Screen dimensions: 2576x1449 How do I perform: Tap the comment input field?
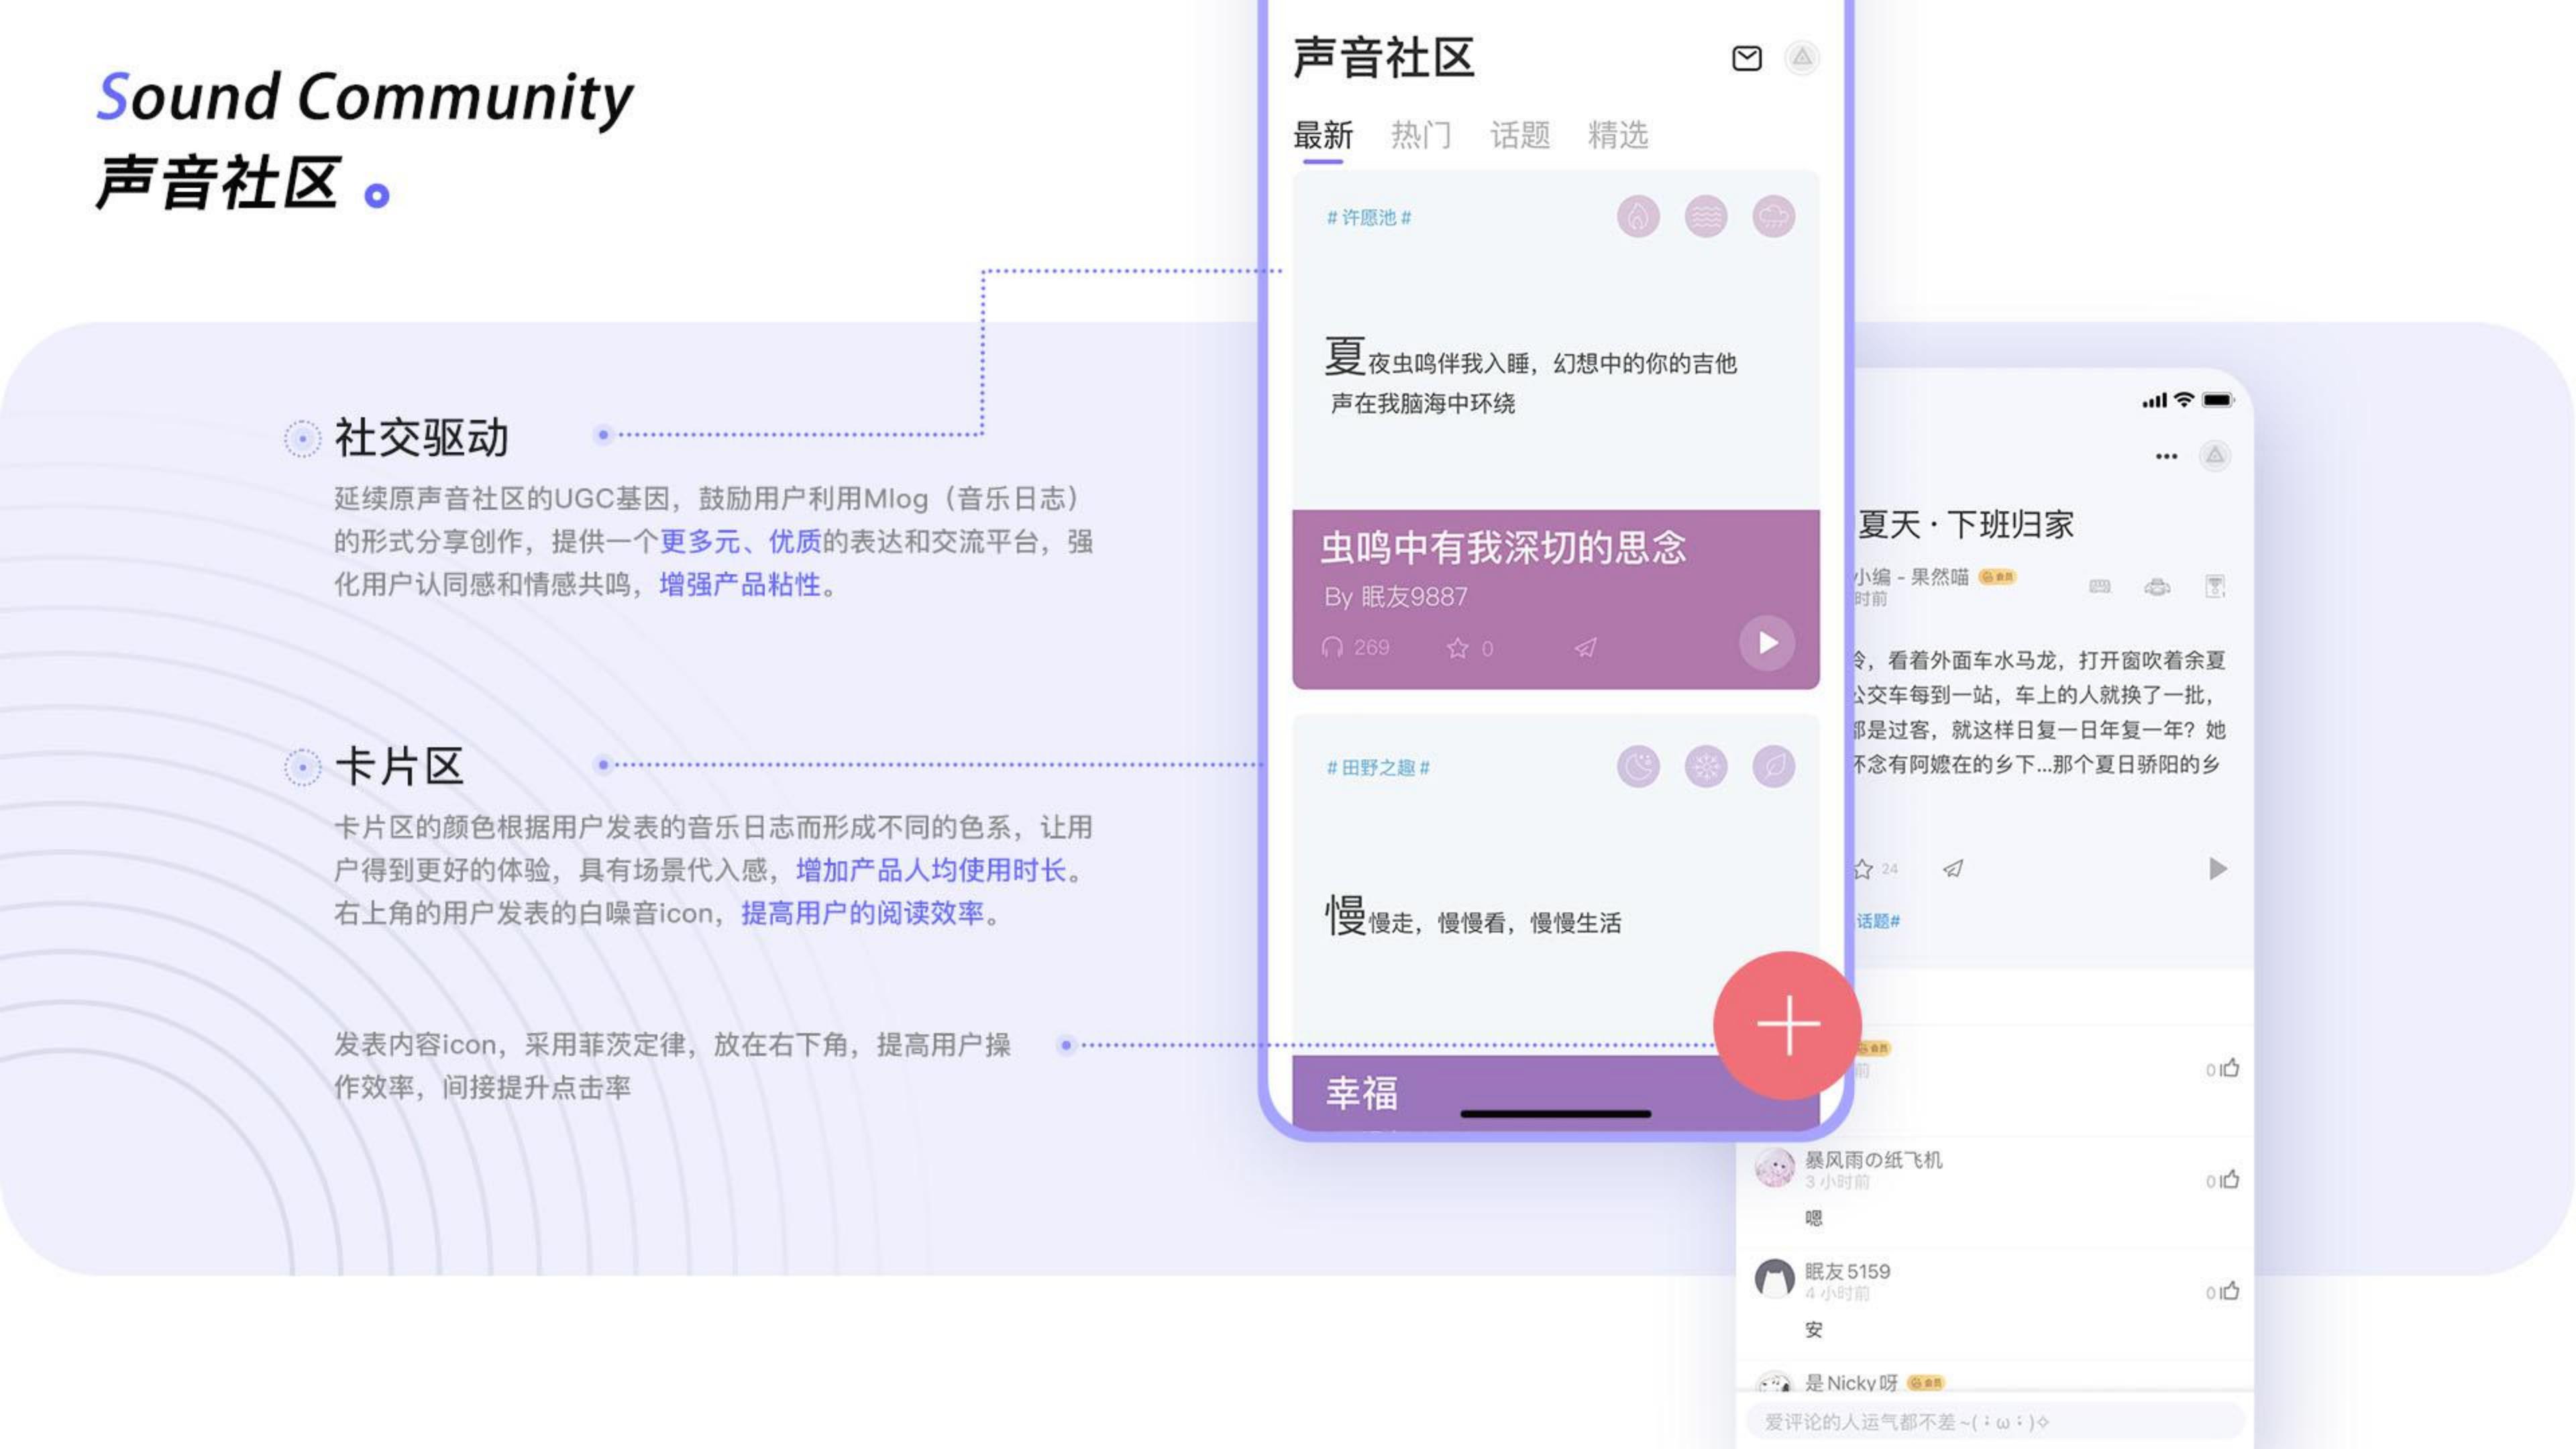1995,1421
